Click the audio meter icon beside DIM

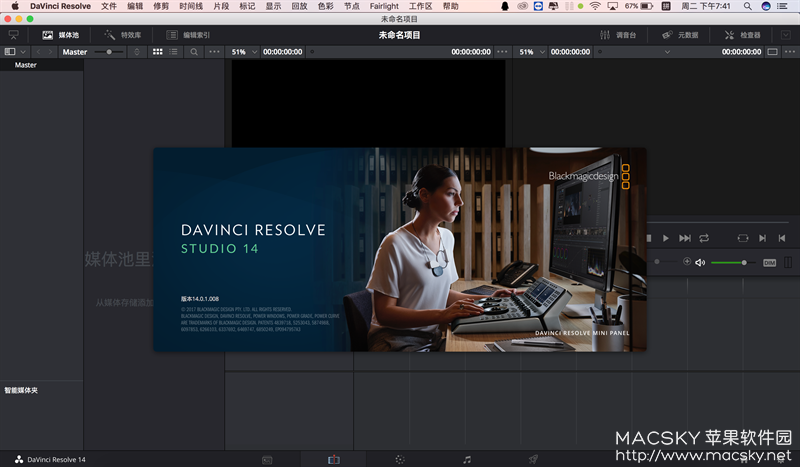788,262
